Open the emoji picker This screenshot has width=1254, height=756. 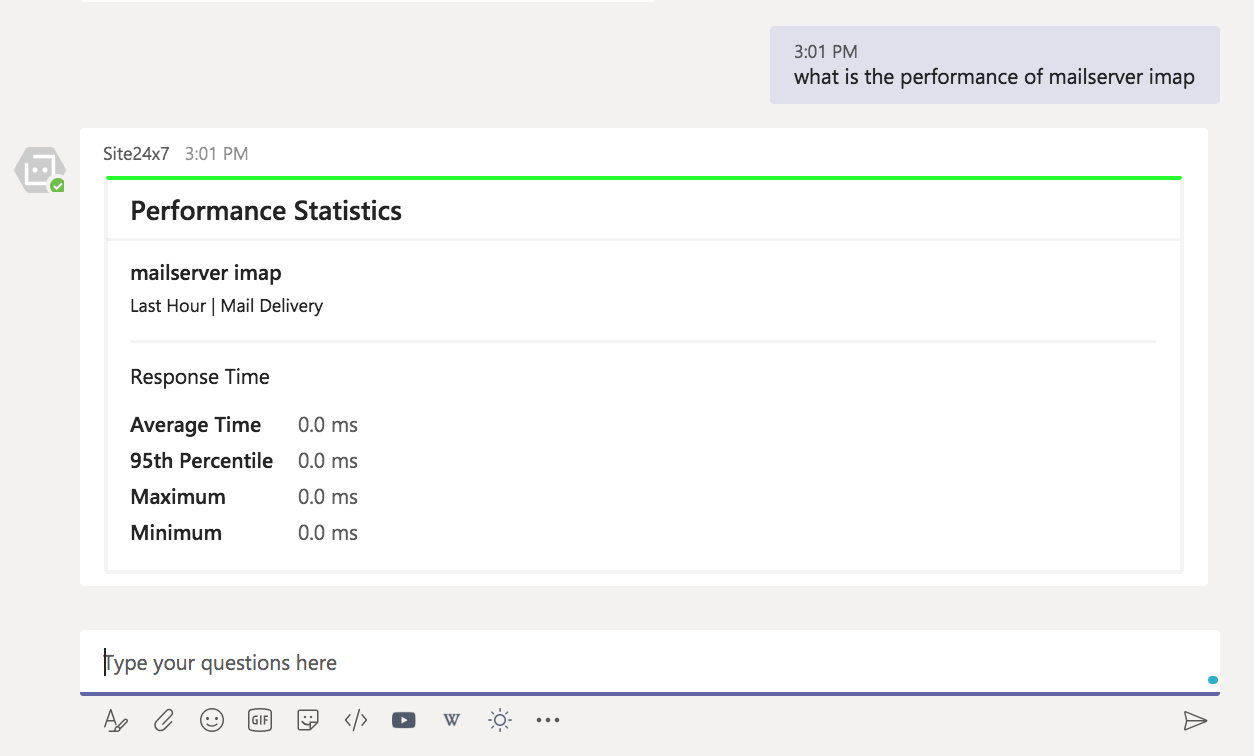pos(212,720)
